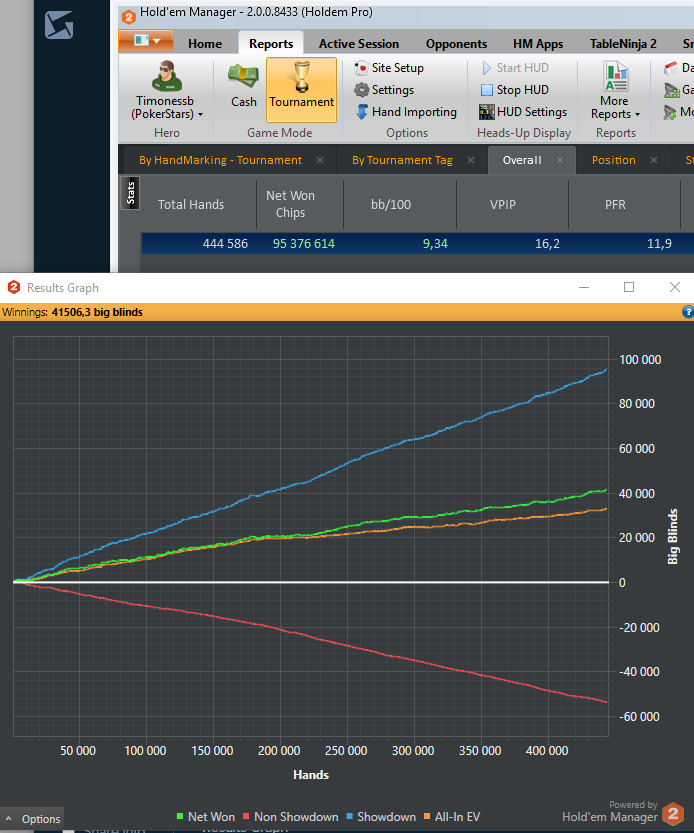Click the Results Graph window logo icon
694x833 pixels.
click(14, 287)
